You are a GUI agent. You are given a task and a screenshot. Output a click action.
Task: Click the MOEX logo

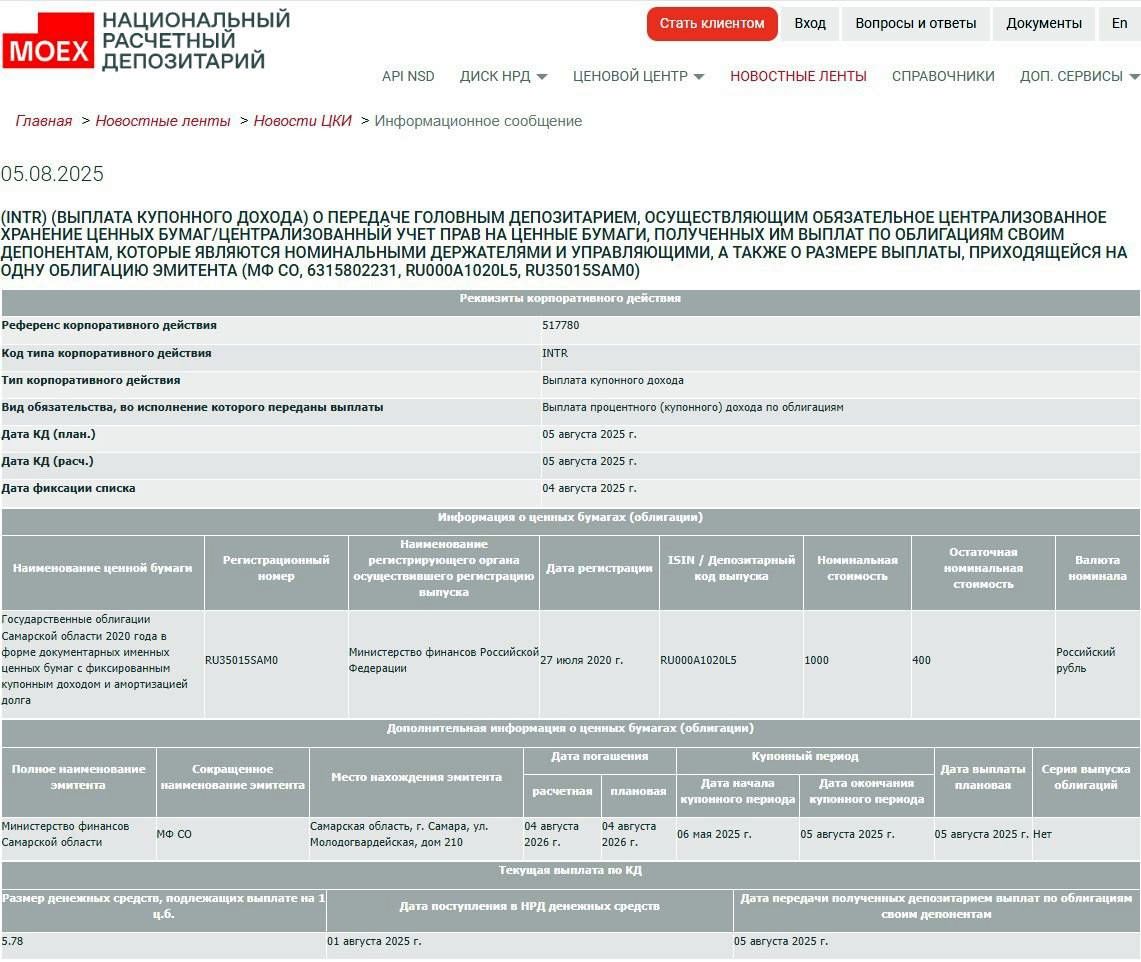48,41
